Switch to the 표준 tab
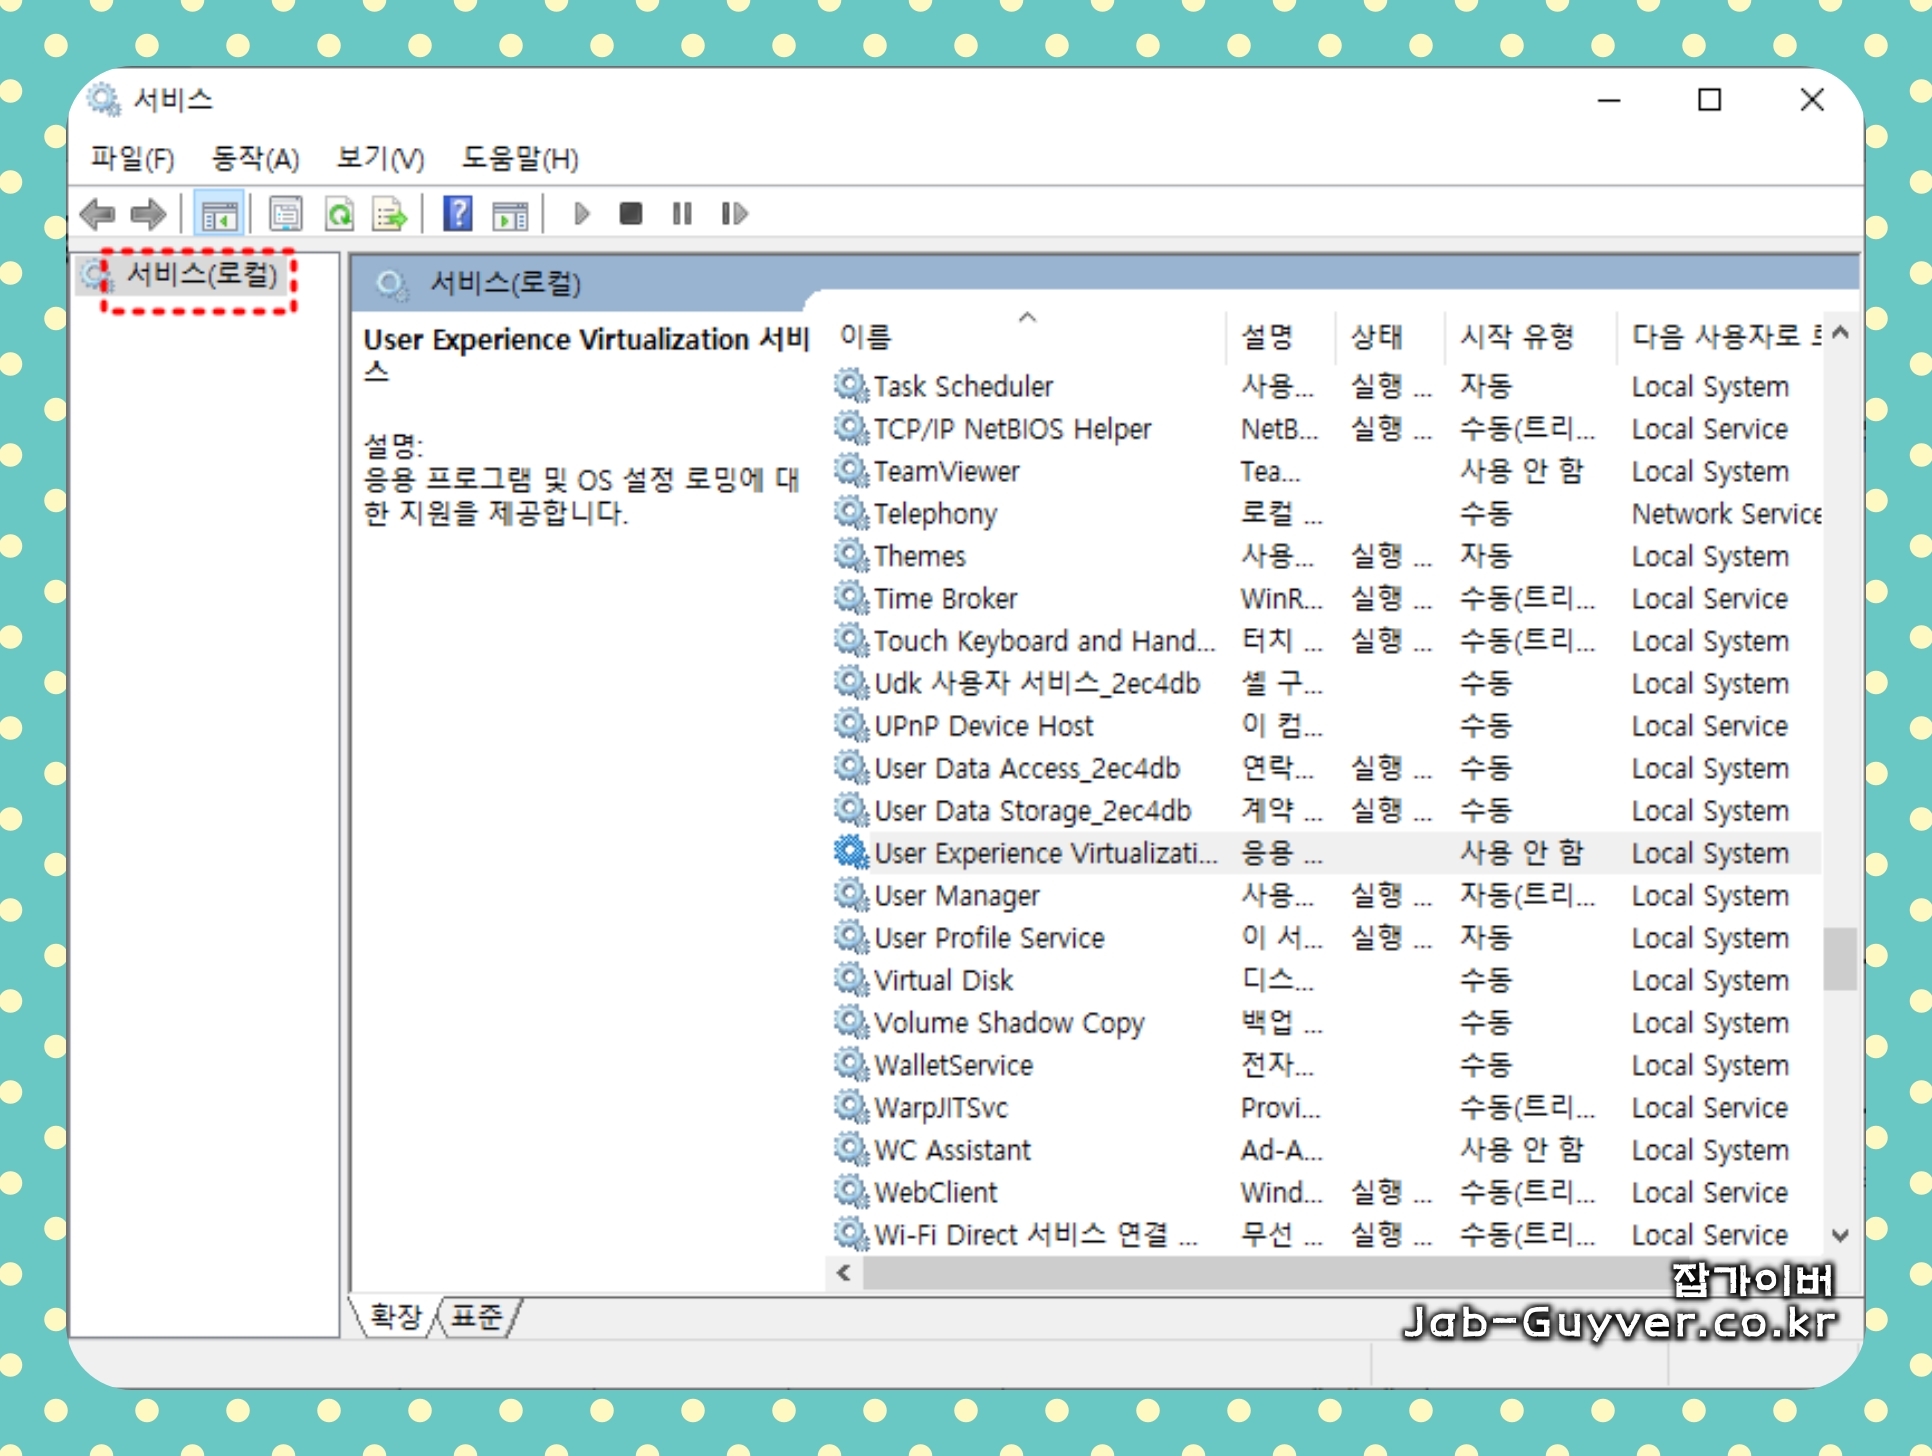 pos(476,1316)
